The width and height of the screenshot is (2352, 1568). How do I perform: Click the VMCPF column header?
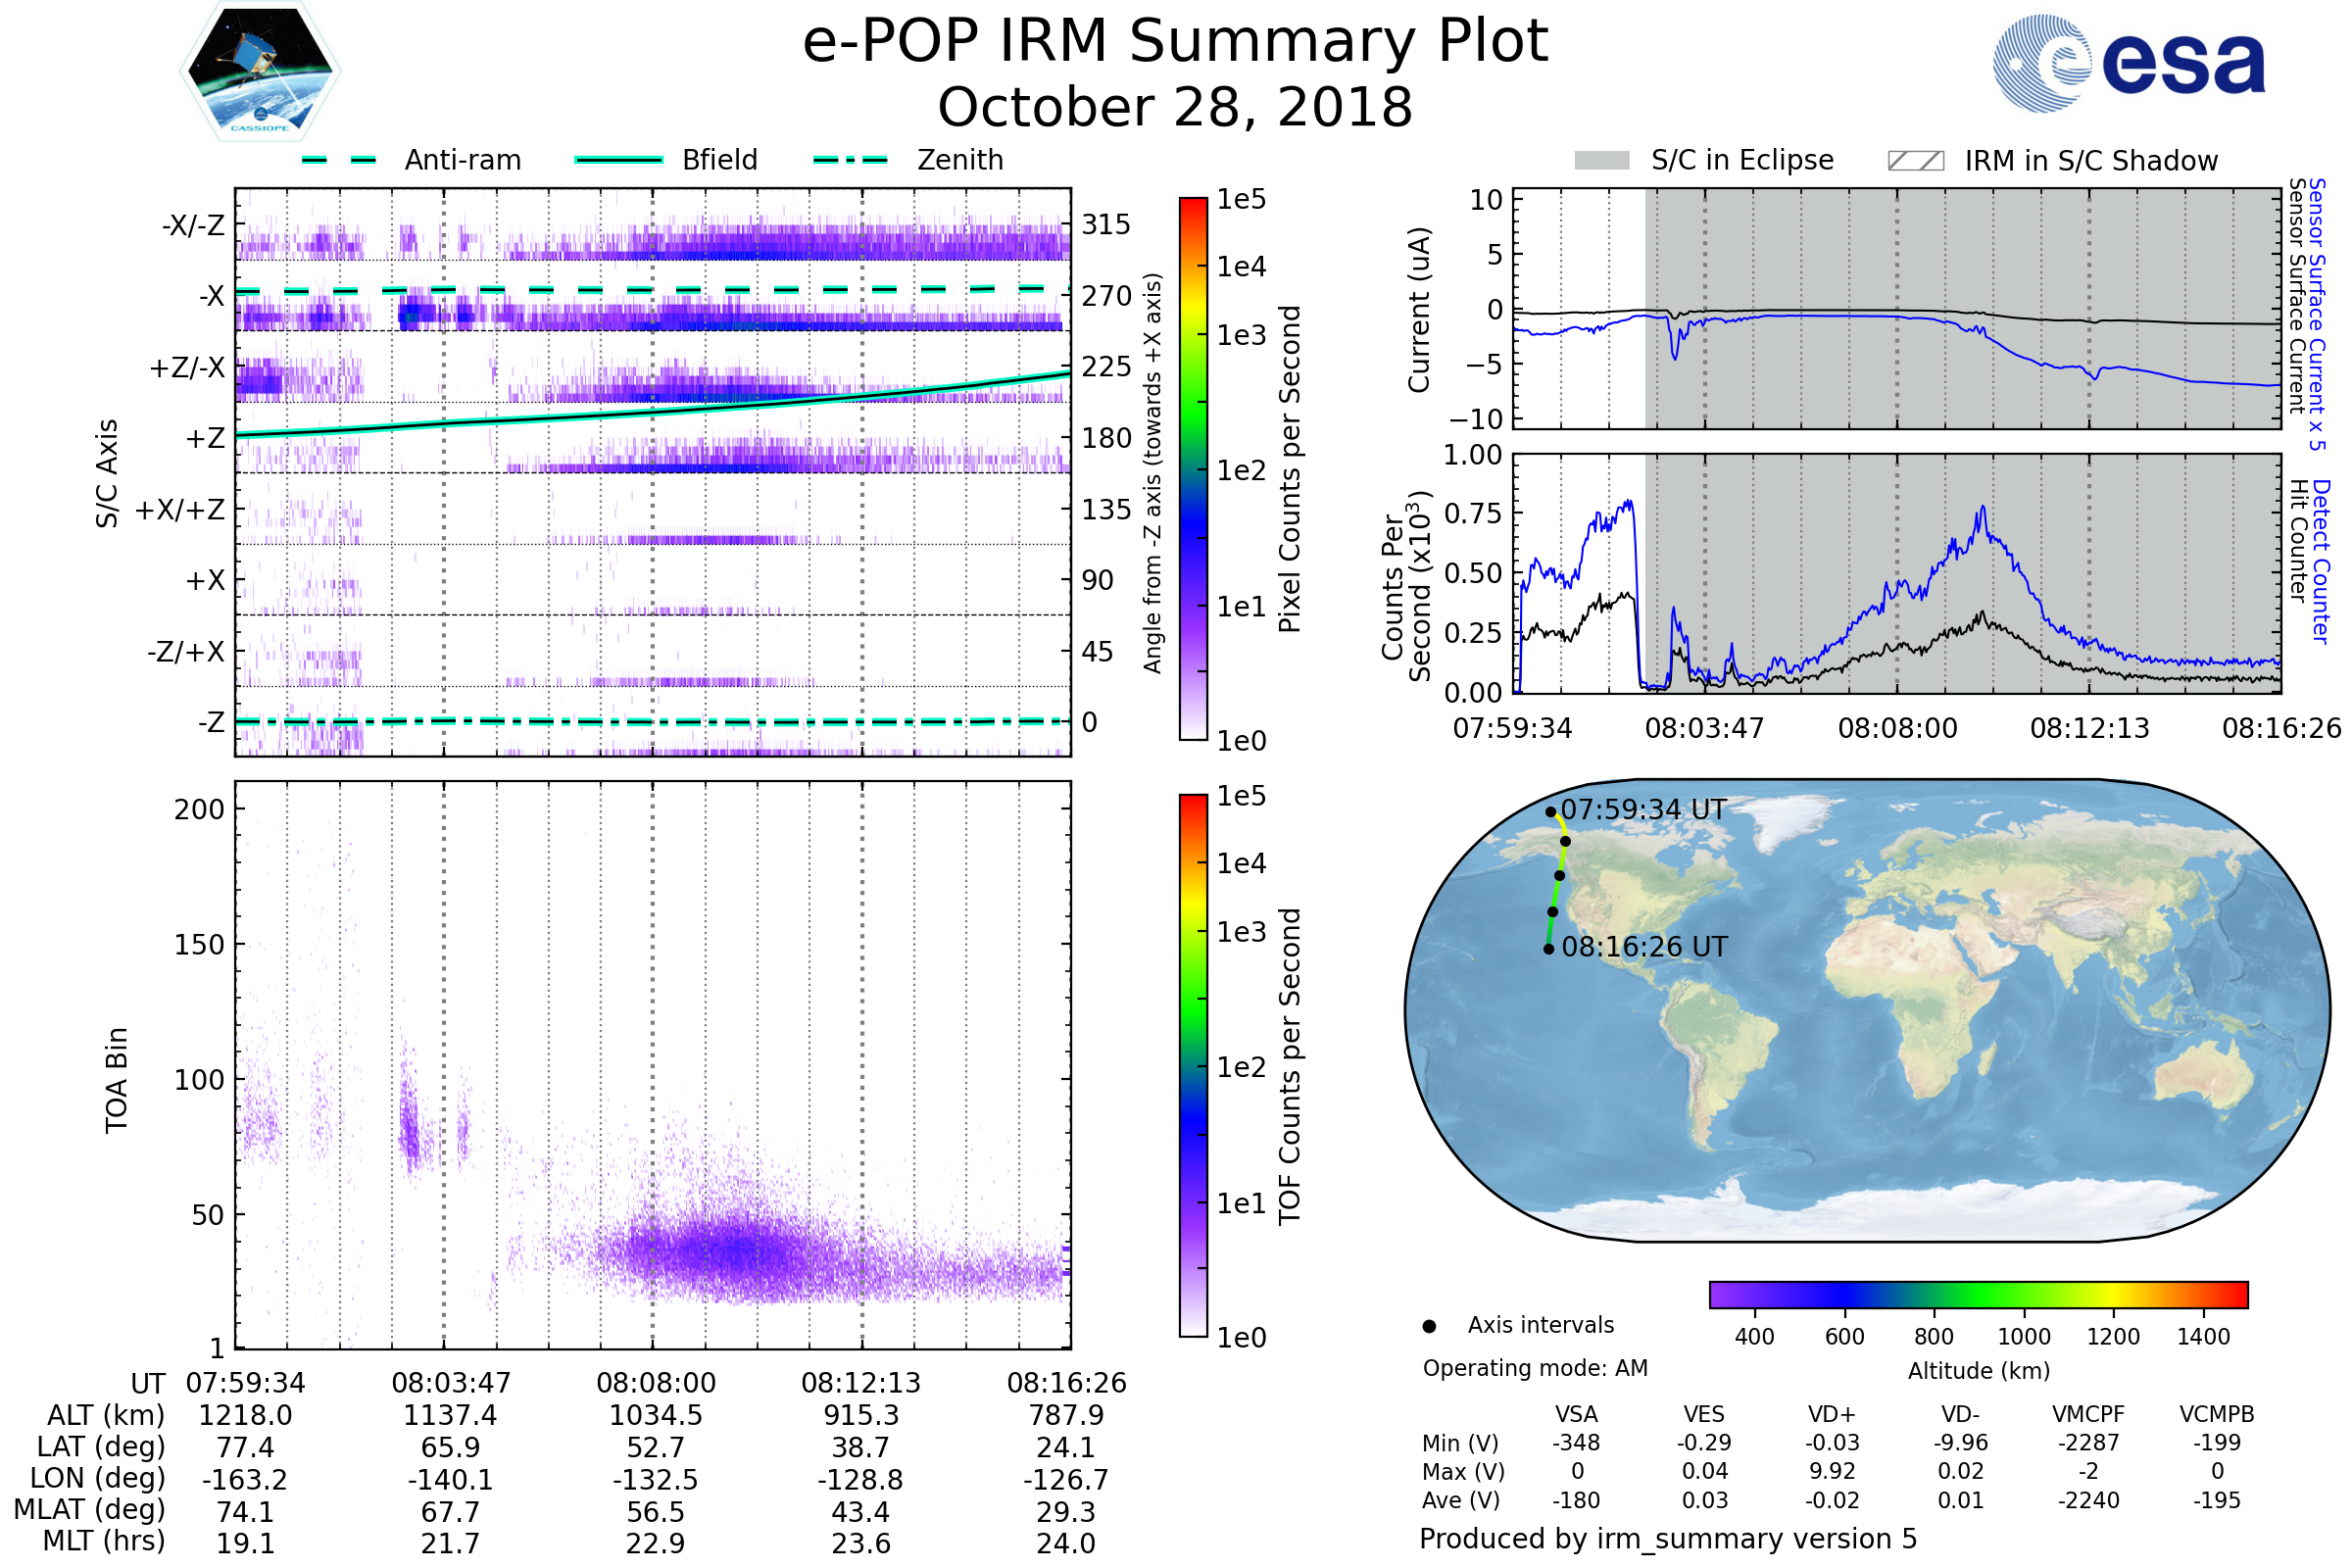tap(2088, 1414)
